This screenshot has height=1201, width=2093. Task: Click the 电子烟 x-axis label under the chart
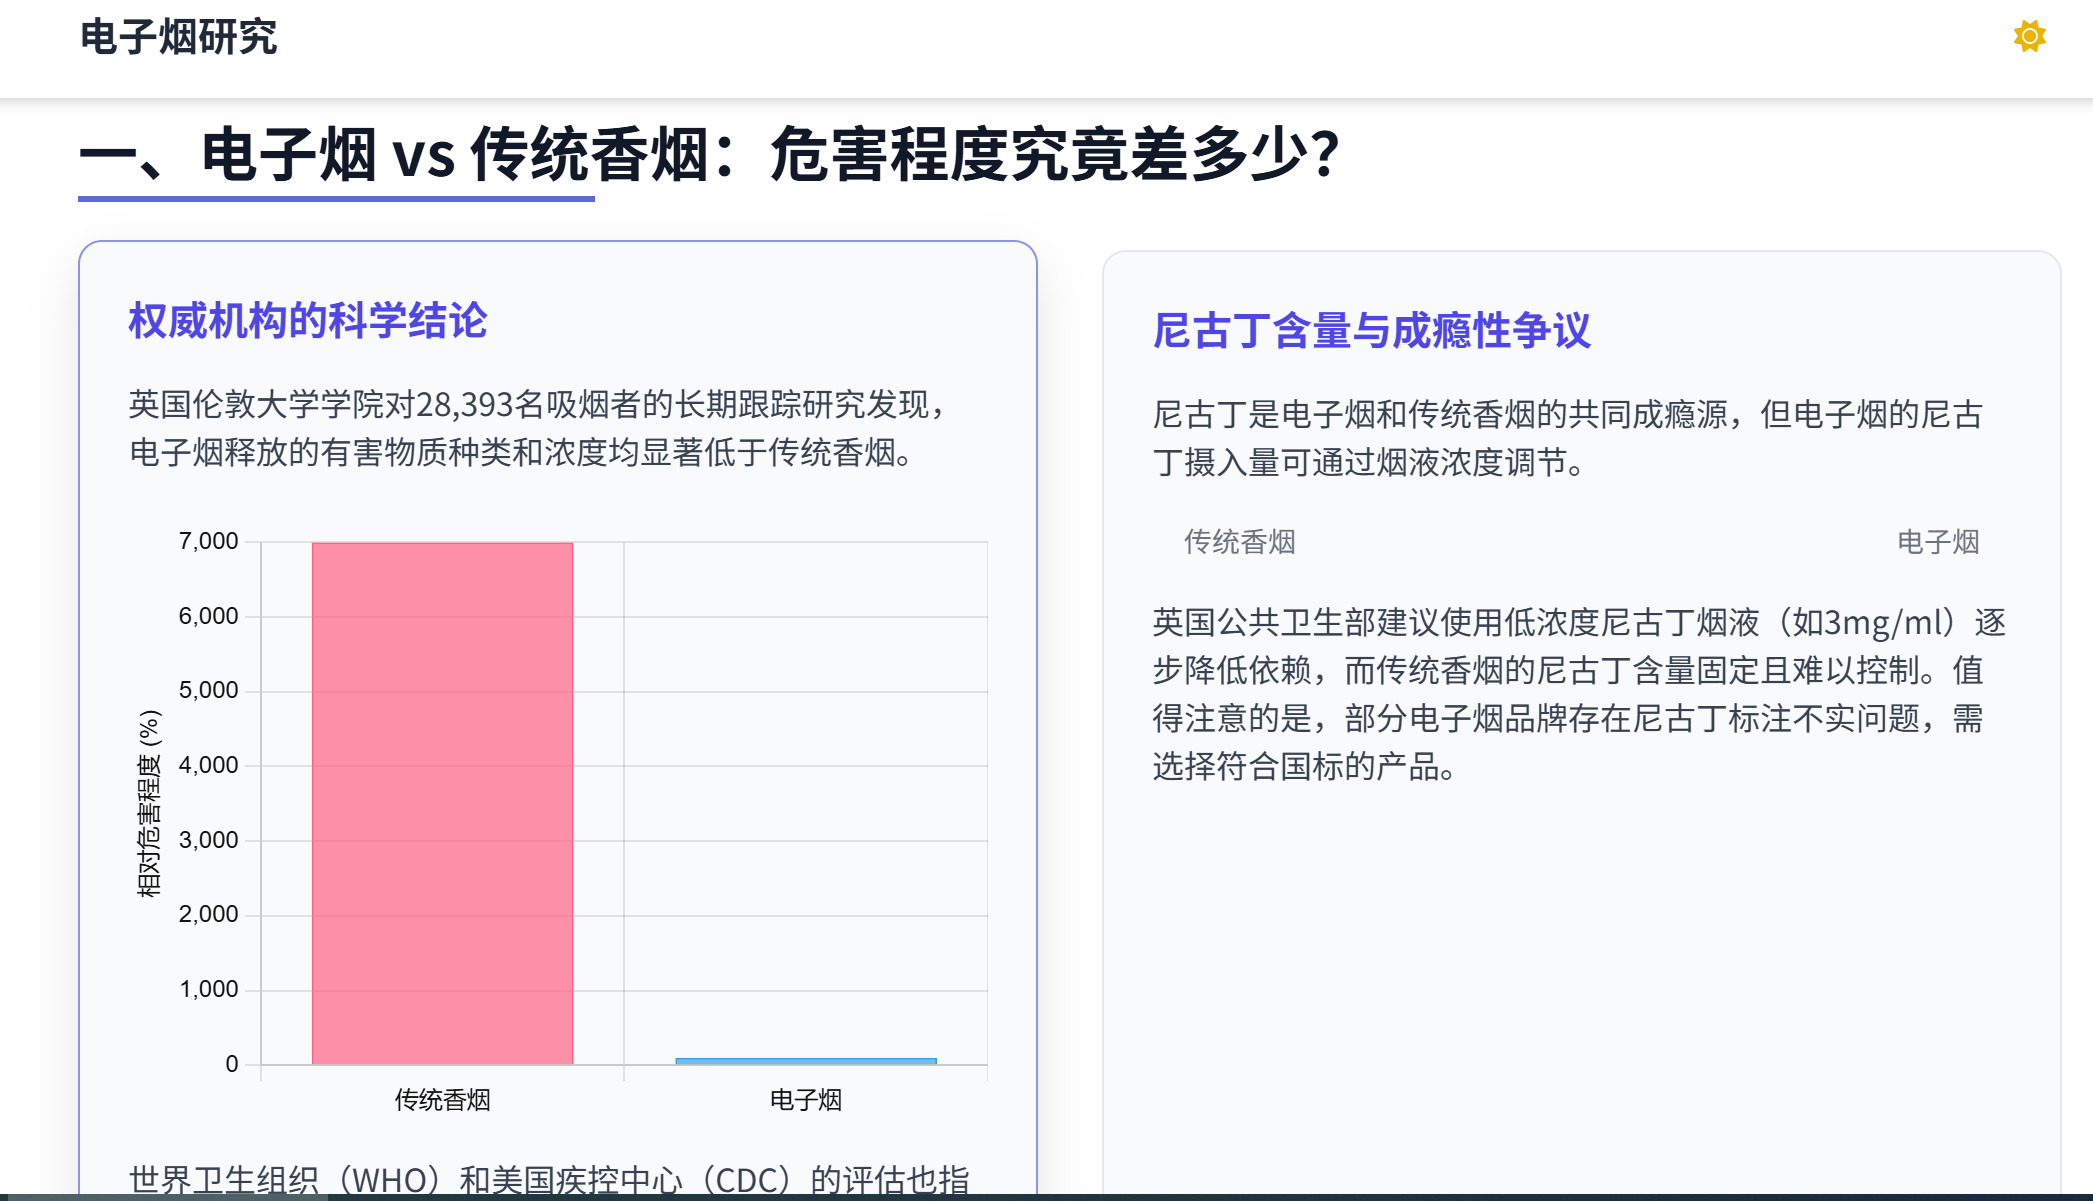(x=805, y=1100)
